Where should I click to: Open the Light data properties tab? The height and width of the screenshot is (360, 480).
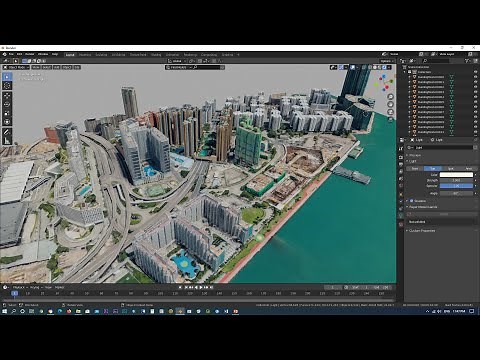coord(401,216)
